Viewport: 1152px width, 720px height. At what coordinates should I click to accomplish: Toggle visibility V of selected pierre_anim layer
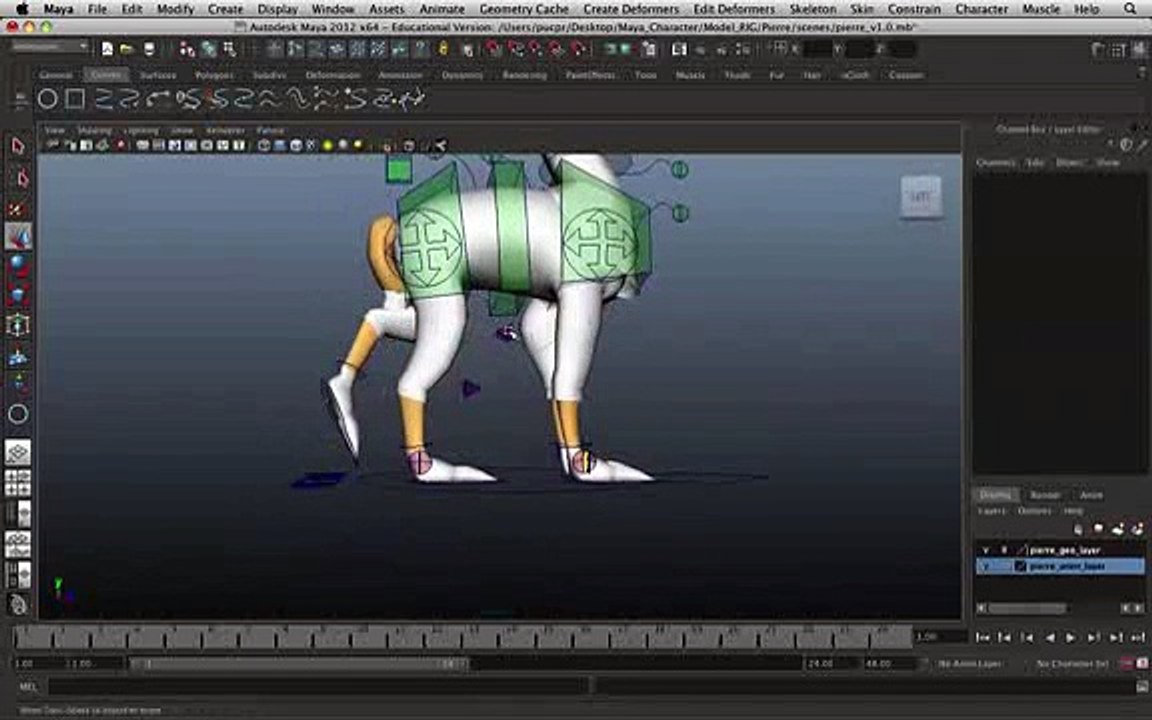tap(986, 566)
